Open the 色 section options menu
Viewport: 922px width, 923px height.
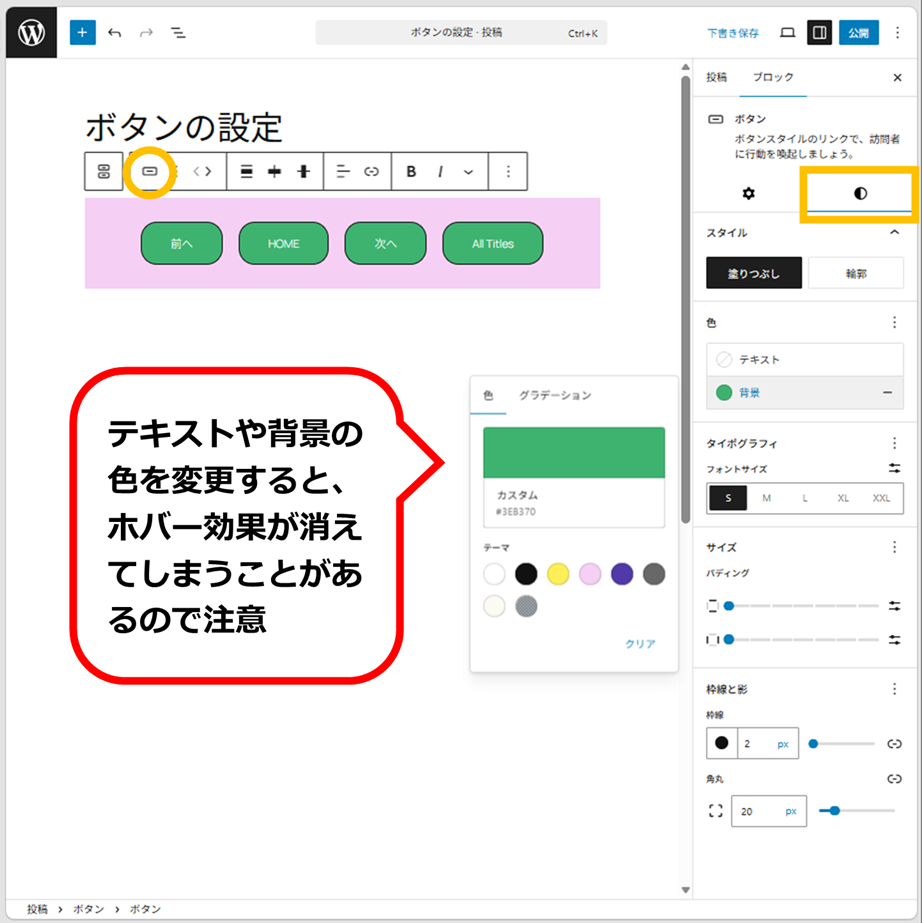pyautogui.click(x=894, y=323)
